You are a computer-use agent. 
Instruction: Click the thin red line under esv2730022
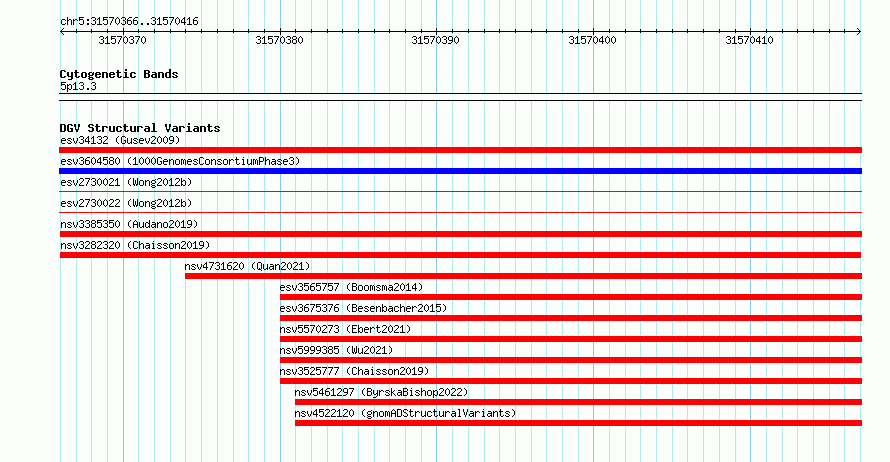(460, 213)
